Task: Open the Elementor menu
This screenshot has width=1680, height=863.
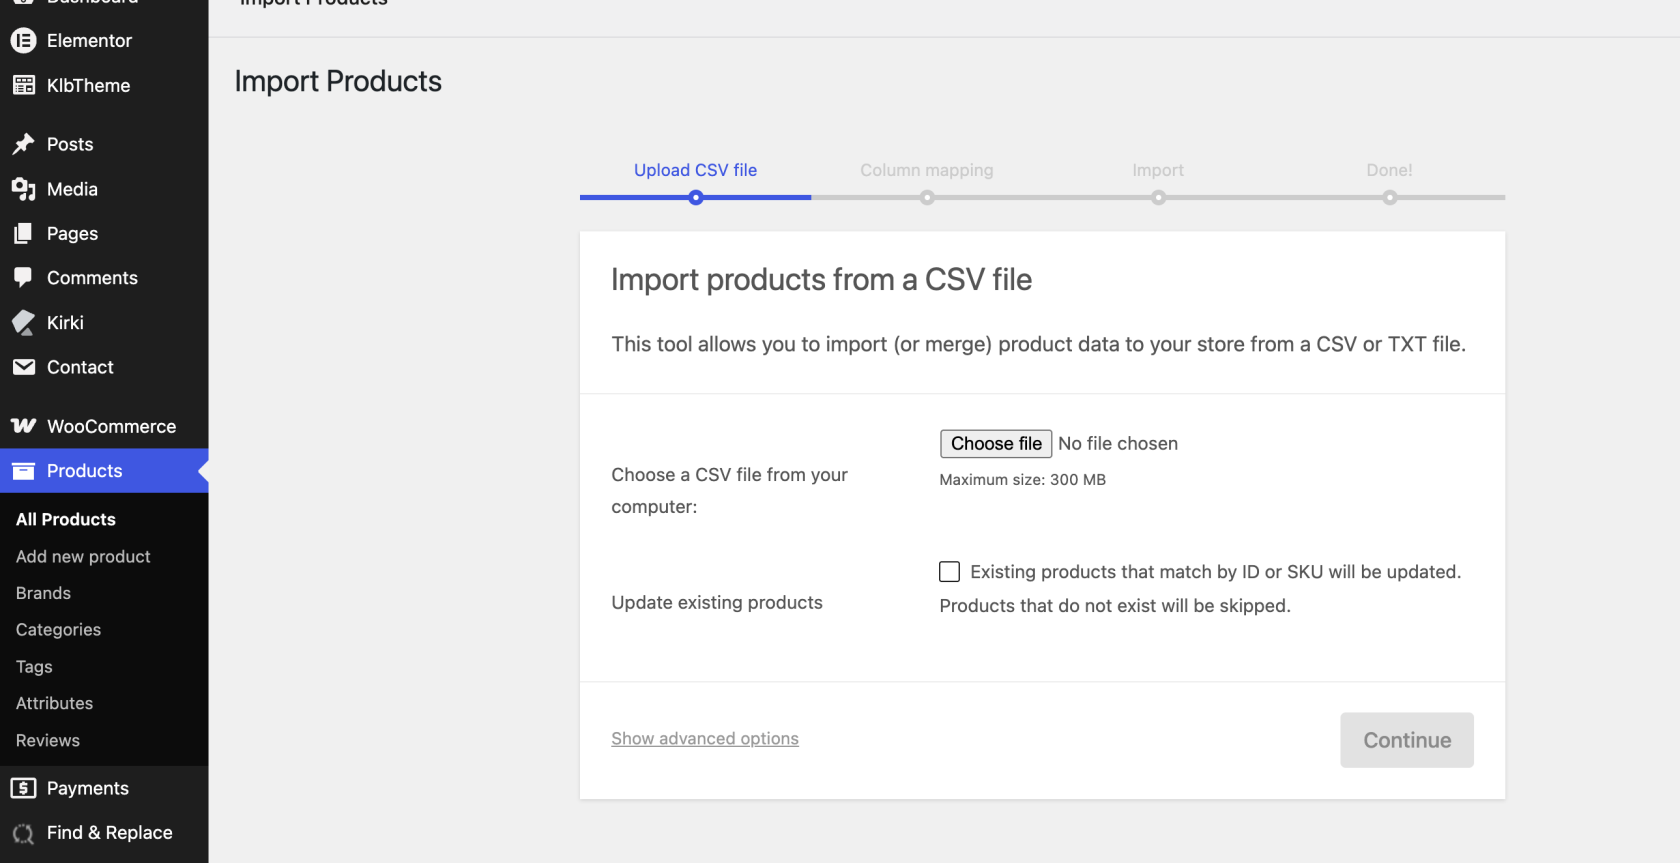Action: [x=104, y=40]
